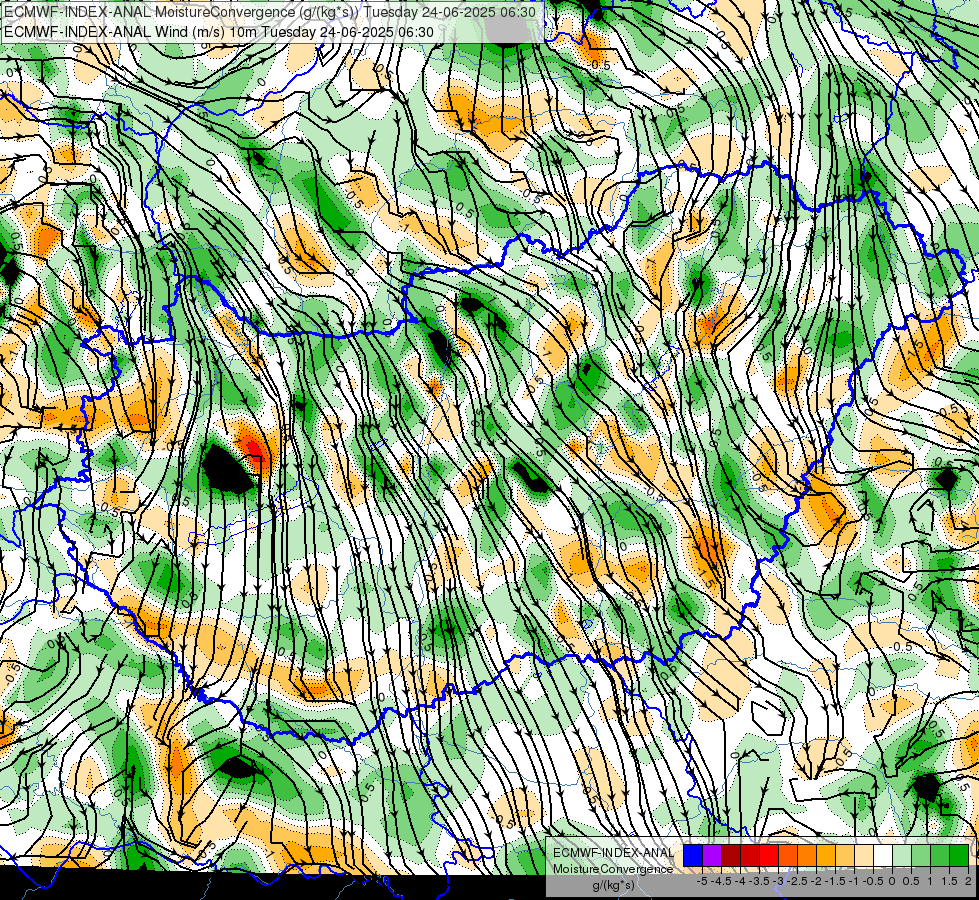979x900 pixels.
Task: Click the blue legend swatch for -5 to -4.5
Action: tap(693, 856)
